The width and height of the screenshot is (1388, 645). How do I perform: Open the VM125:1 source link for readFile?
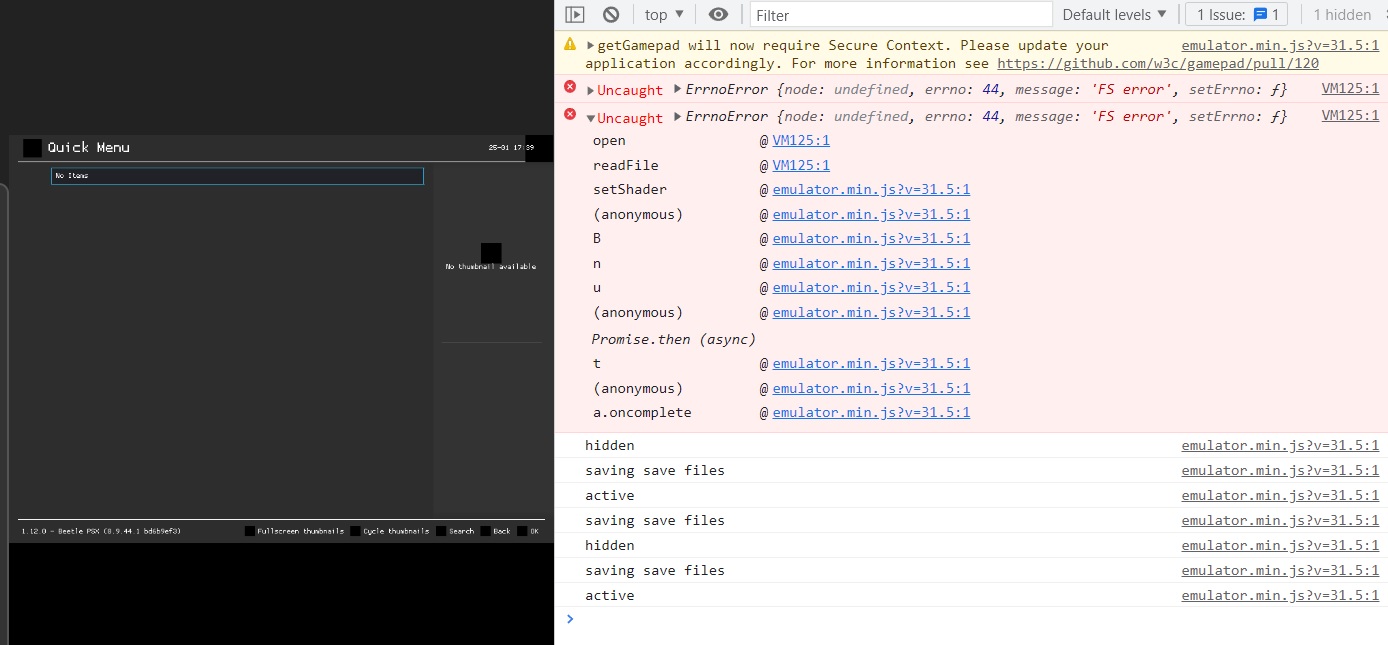click(x=800, y=165)
